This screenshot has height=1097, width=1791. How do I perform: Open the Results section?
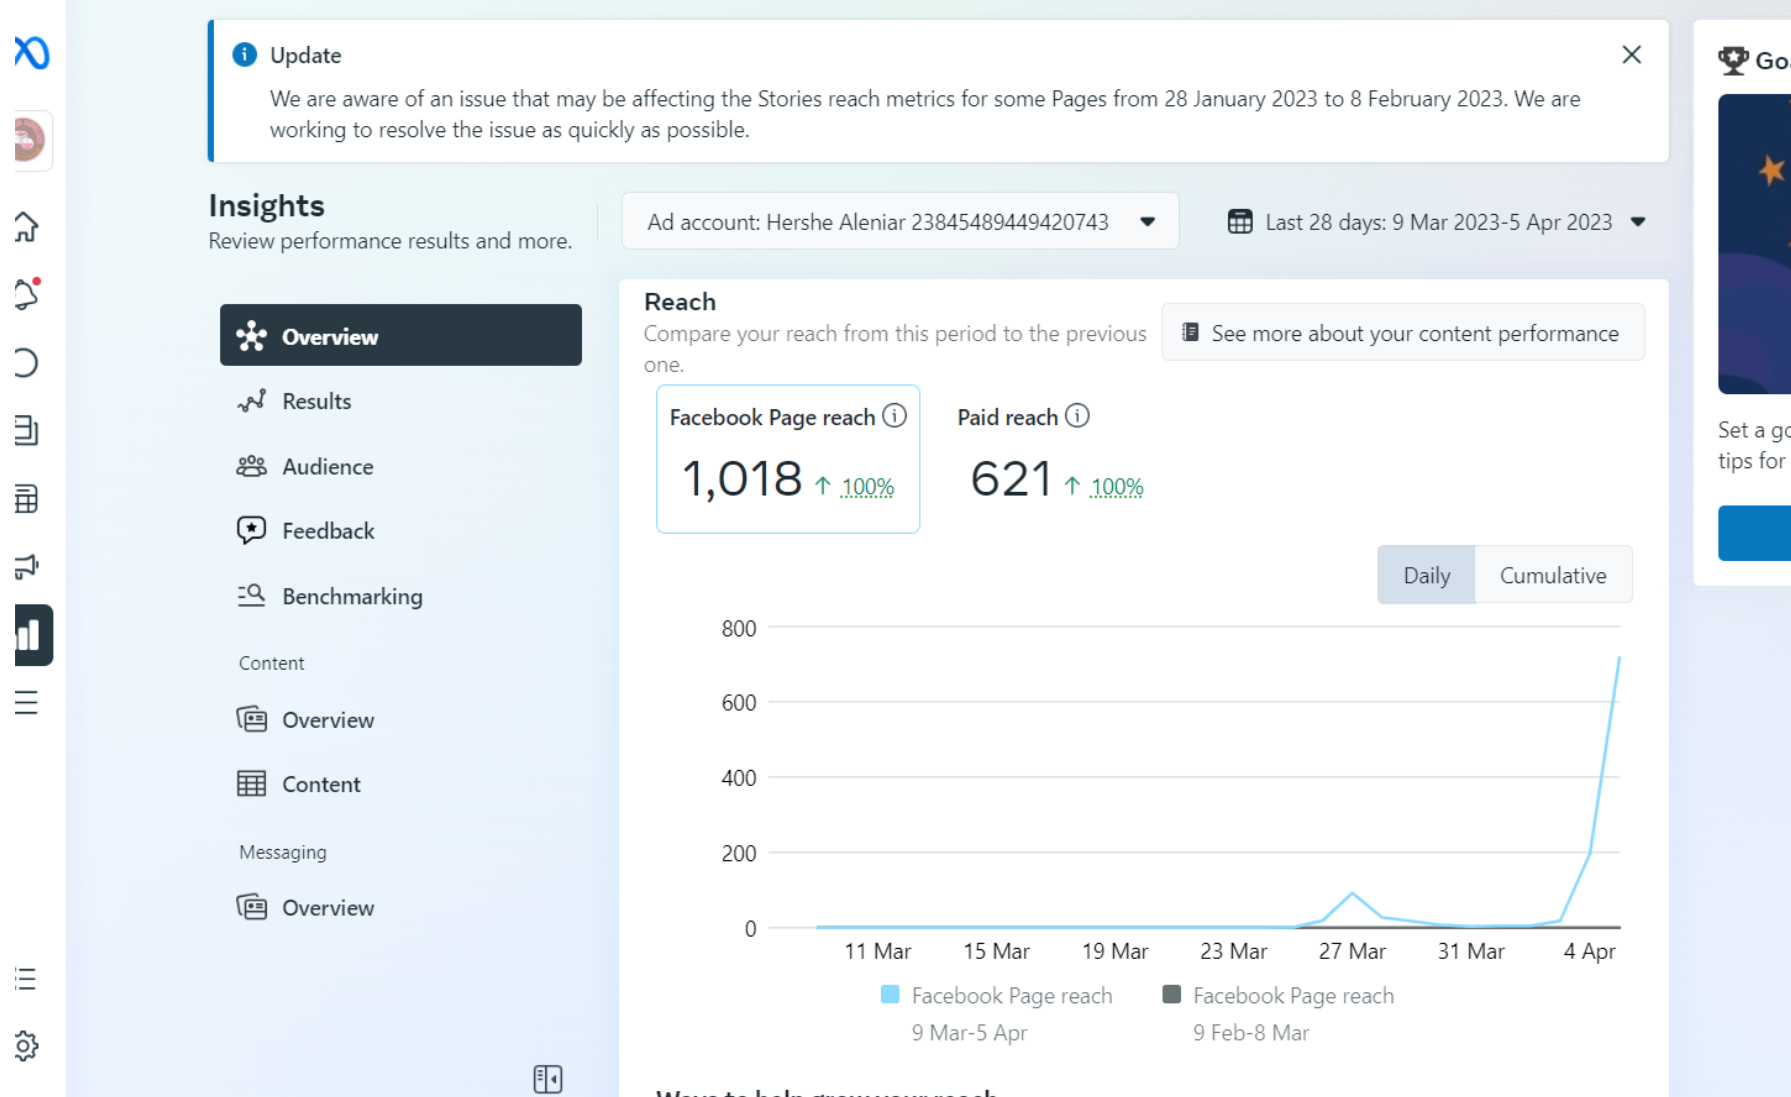pos(316,402)
